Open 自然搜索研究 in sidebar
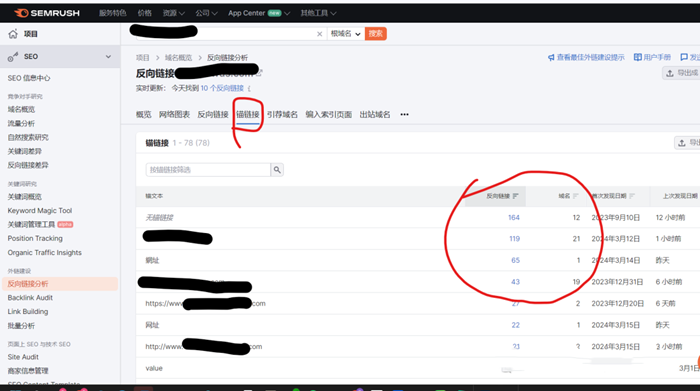The width and height of the screenshot is (700, 391). pyautogui.click(x=28, y=137)
